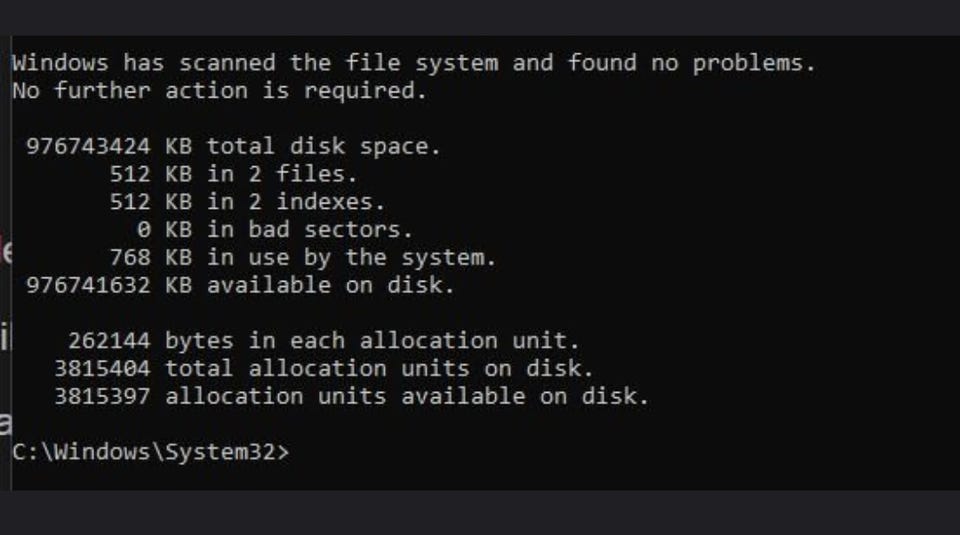The image size is (960, 535).
Task: Click the number 262144
Action: [x=109, y=340]
